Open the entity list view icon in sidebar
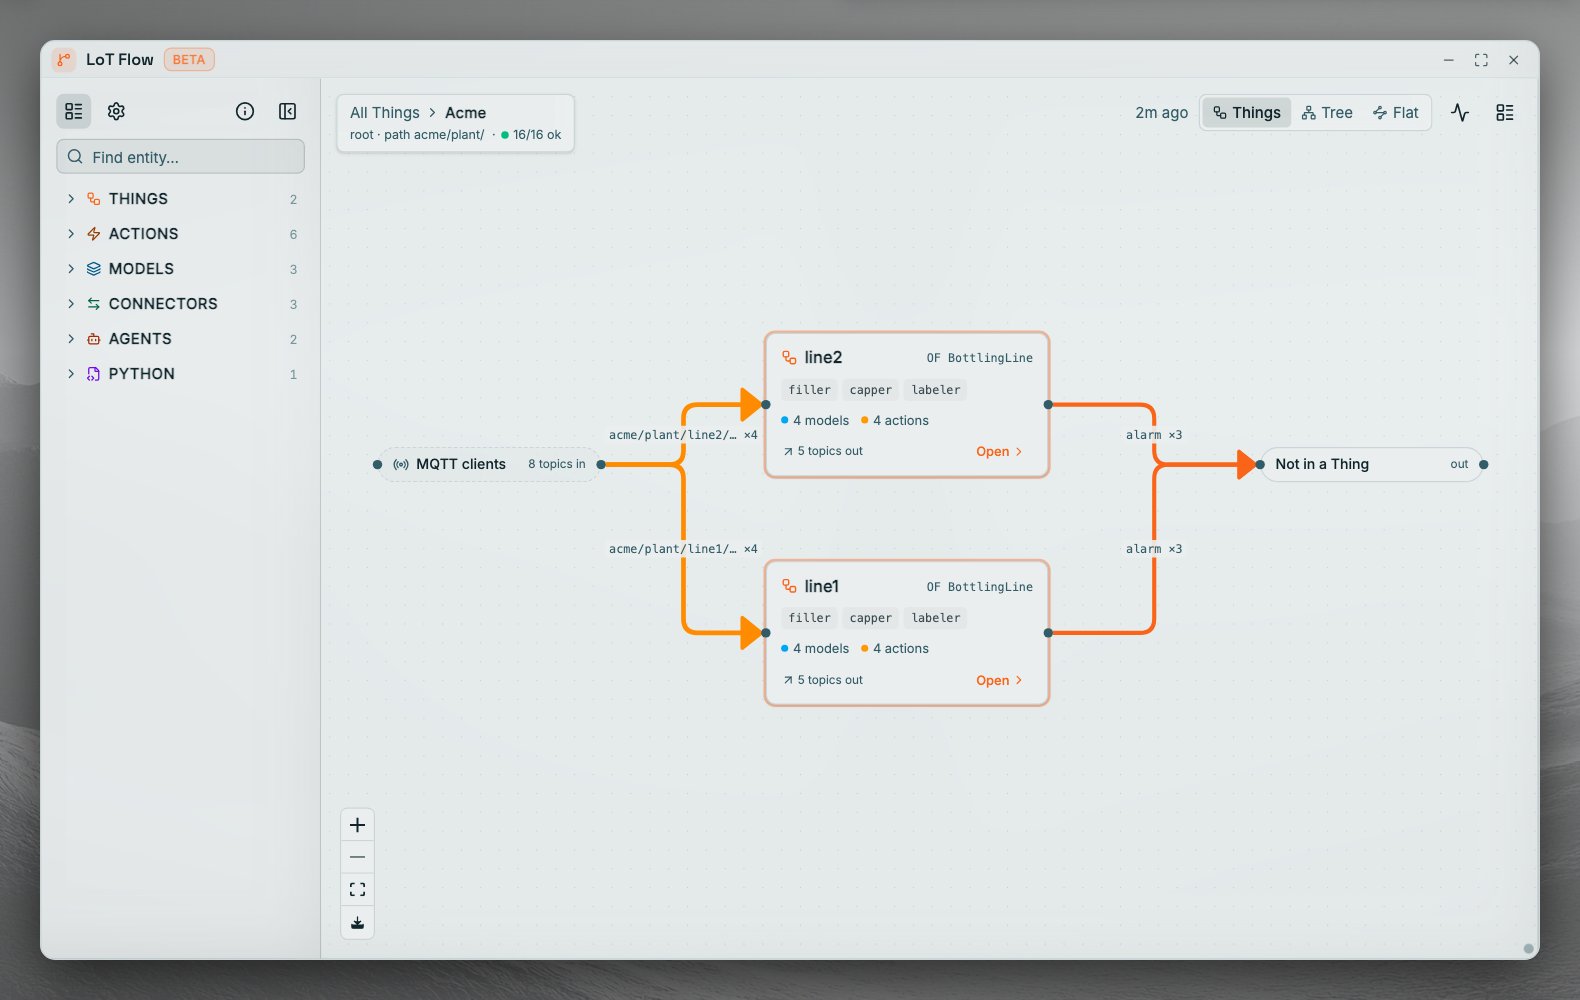This screenshot has width=1580, height=1000. coord(74,111)
